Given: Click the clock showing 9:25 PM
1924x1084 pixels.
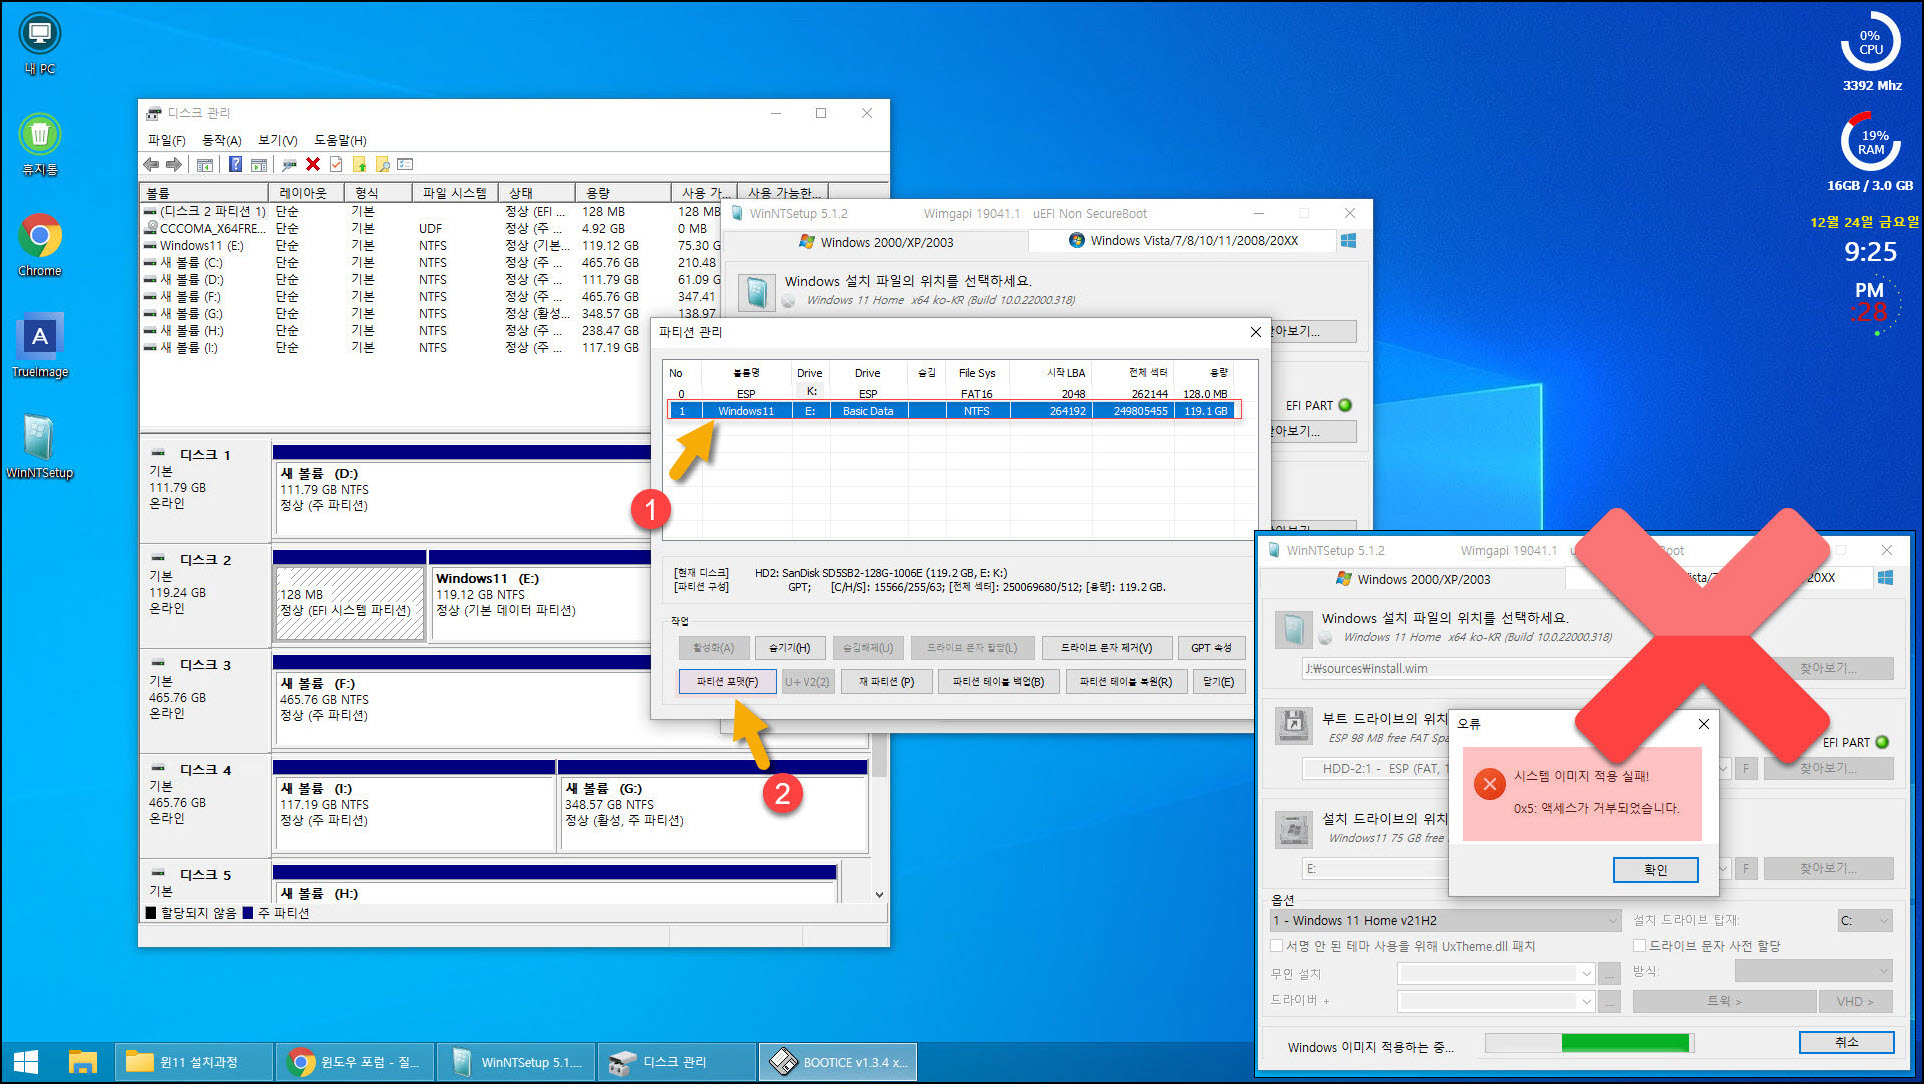Looking at the screenshot, I should pos(1870,252).
